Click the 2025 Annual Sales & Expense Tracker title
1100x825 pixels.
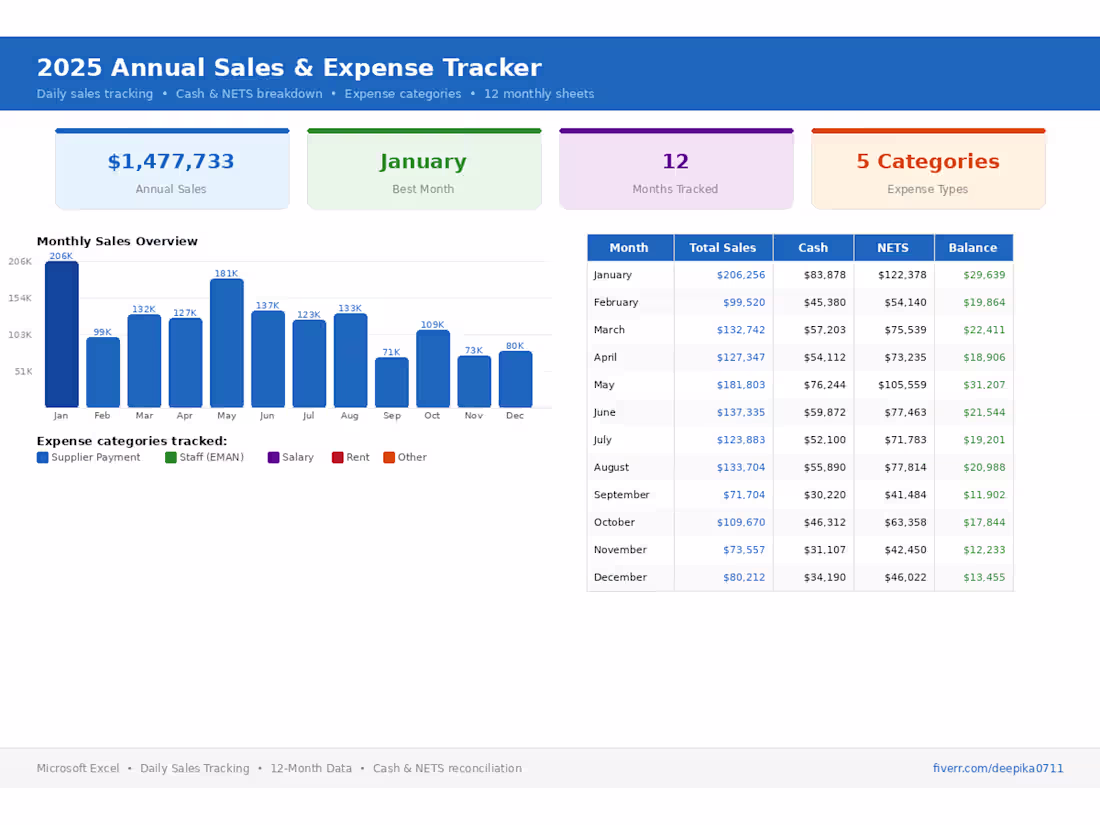click(x=289, y=67)
